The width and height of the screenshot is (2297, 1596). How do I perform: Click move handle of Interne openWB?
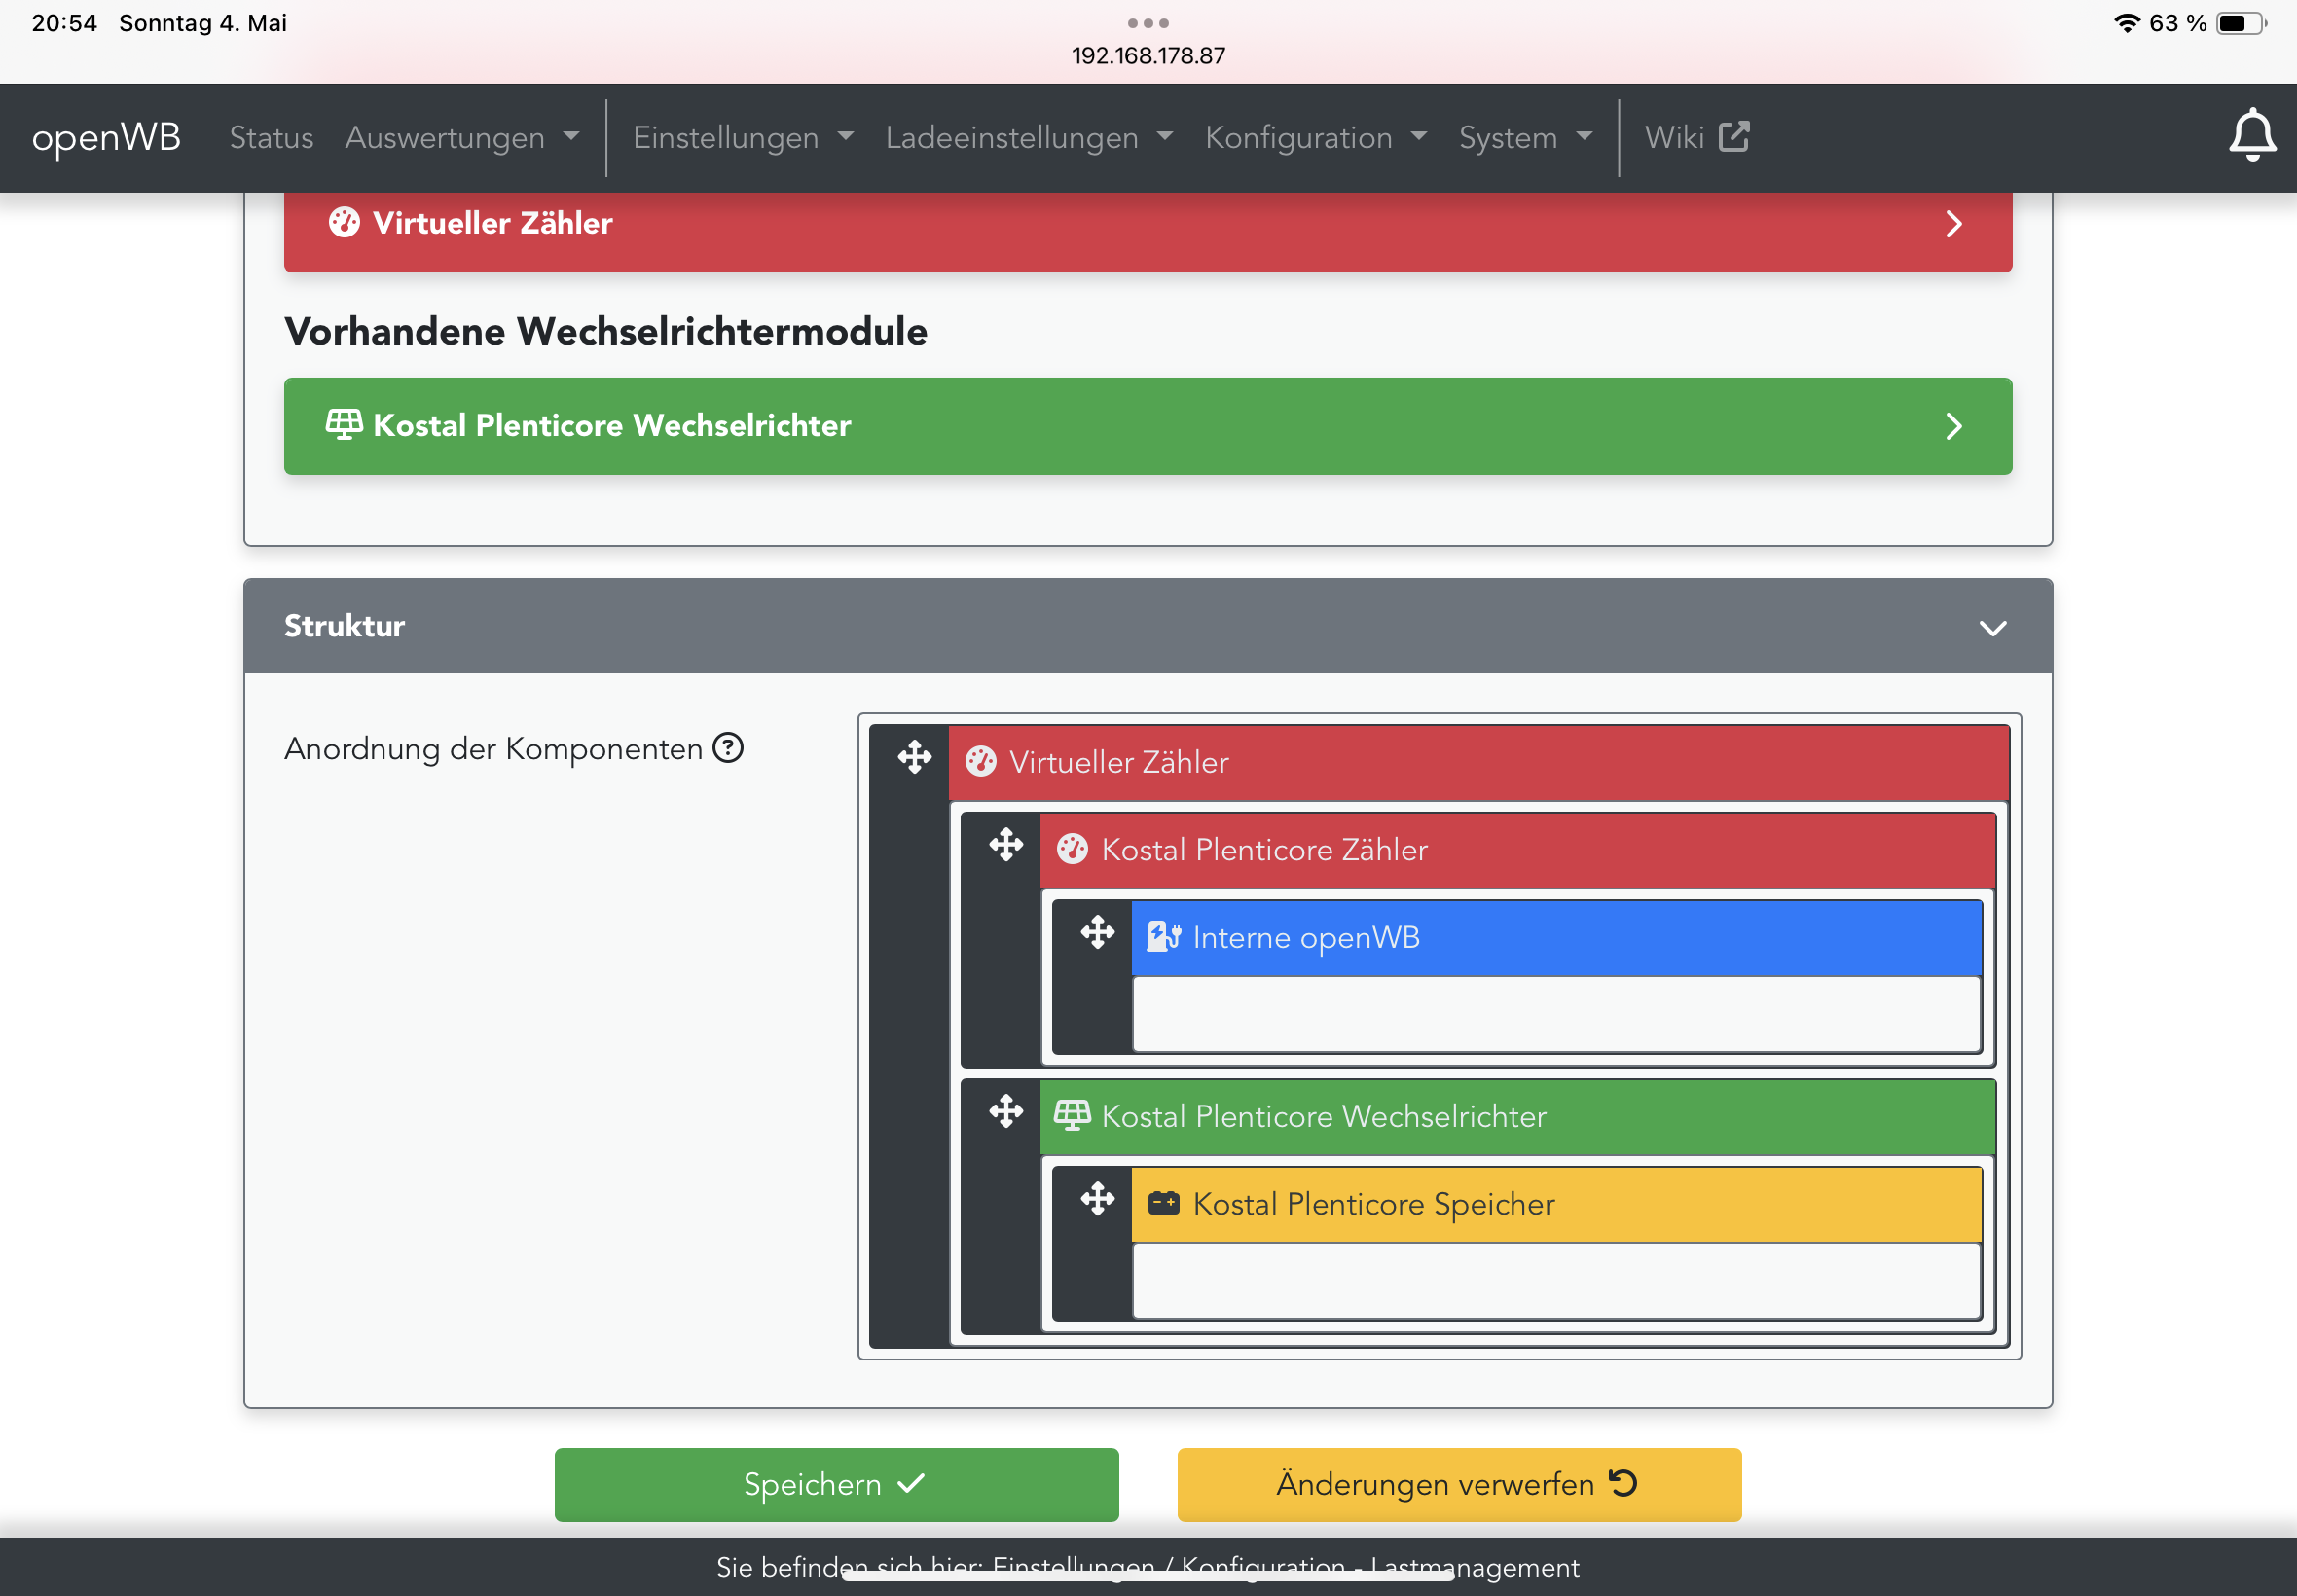click(x=1097, y=932)
